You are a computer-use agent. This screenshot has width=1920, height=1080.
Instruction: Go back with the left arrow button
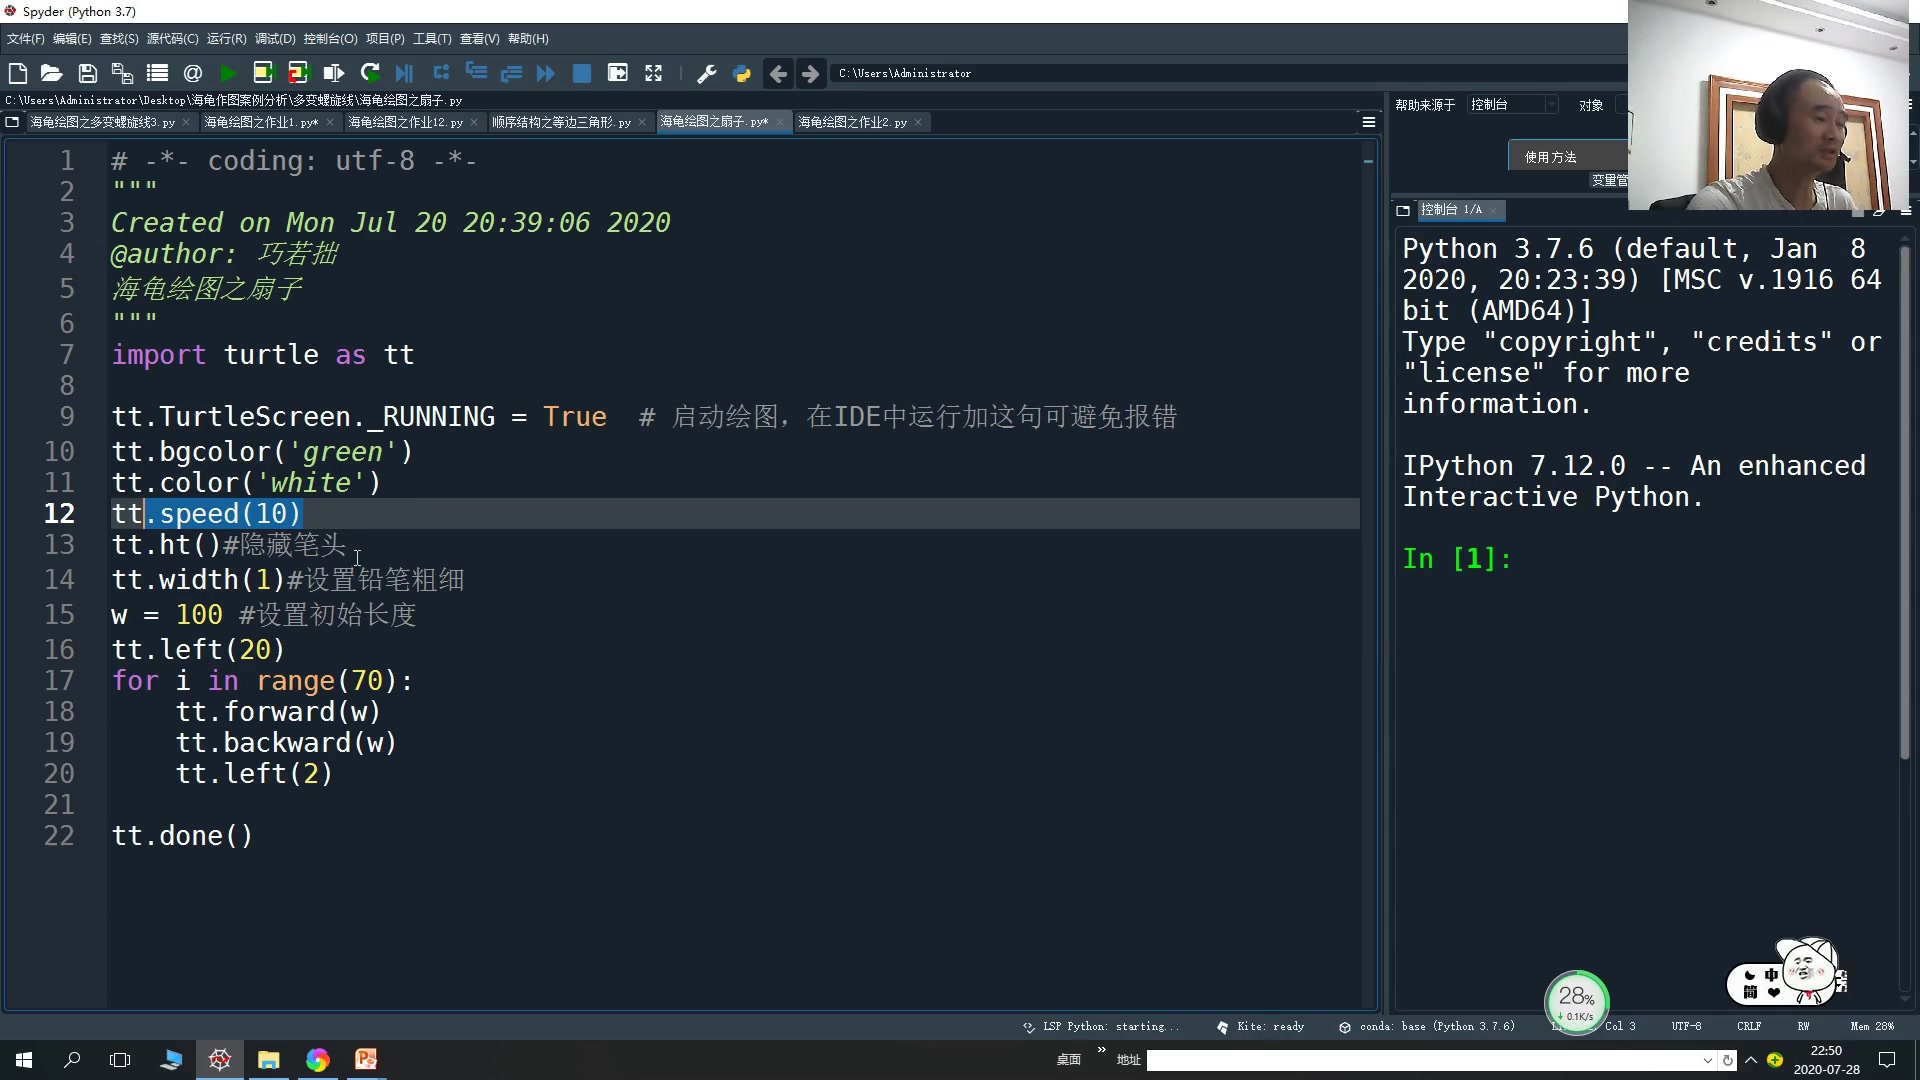(777, 73)
